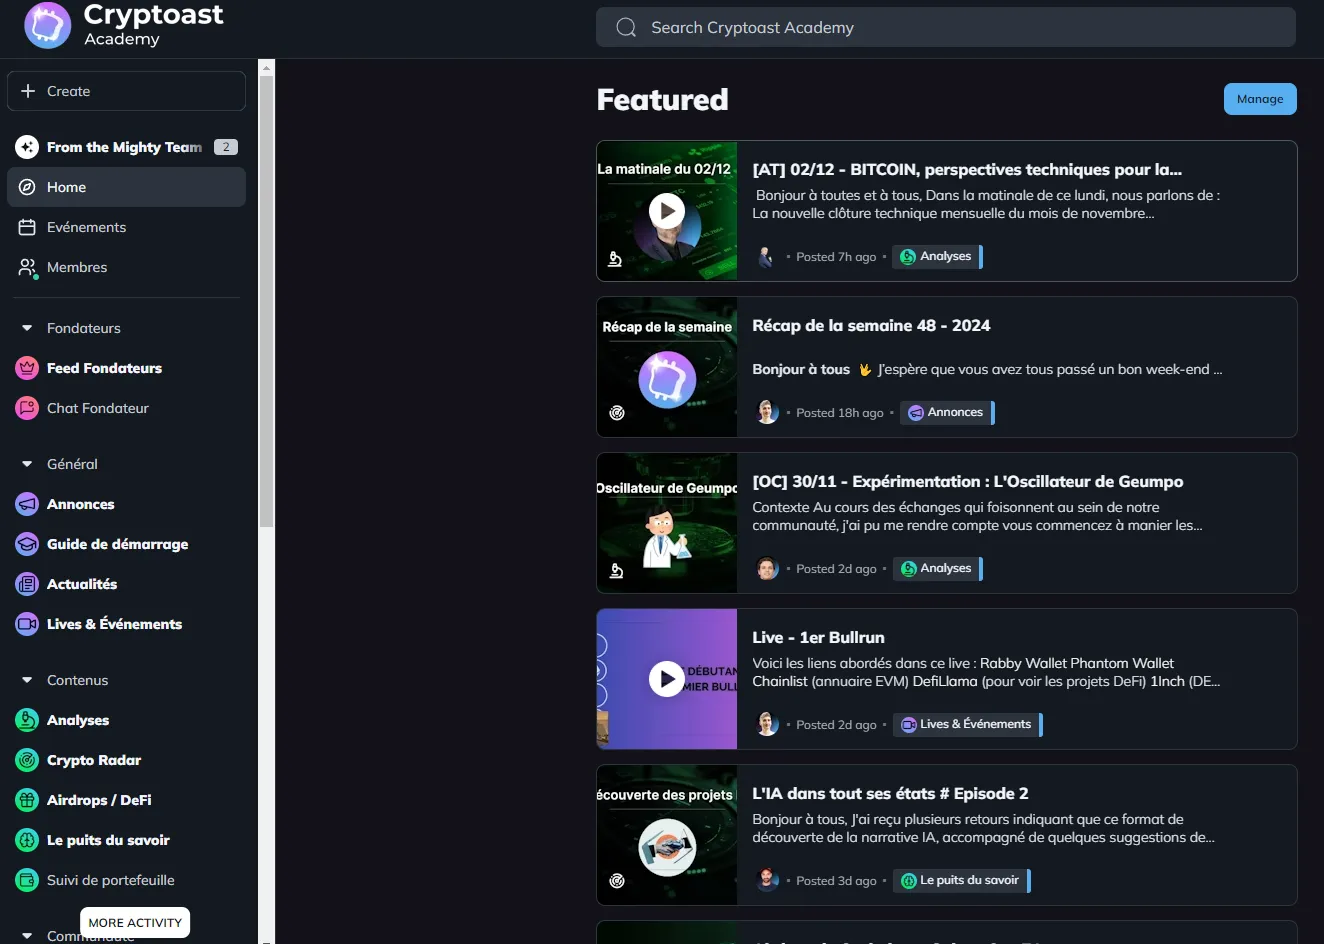Viewport: 1324px width, 944px height.
Task: Click the Annonces megaphone icon in sidebar
Action: point(27,504)
